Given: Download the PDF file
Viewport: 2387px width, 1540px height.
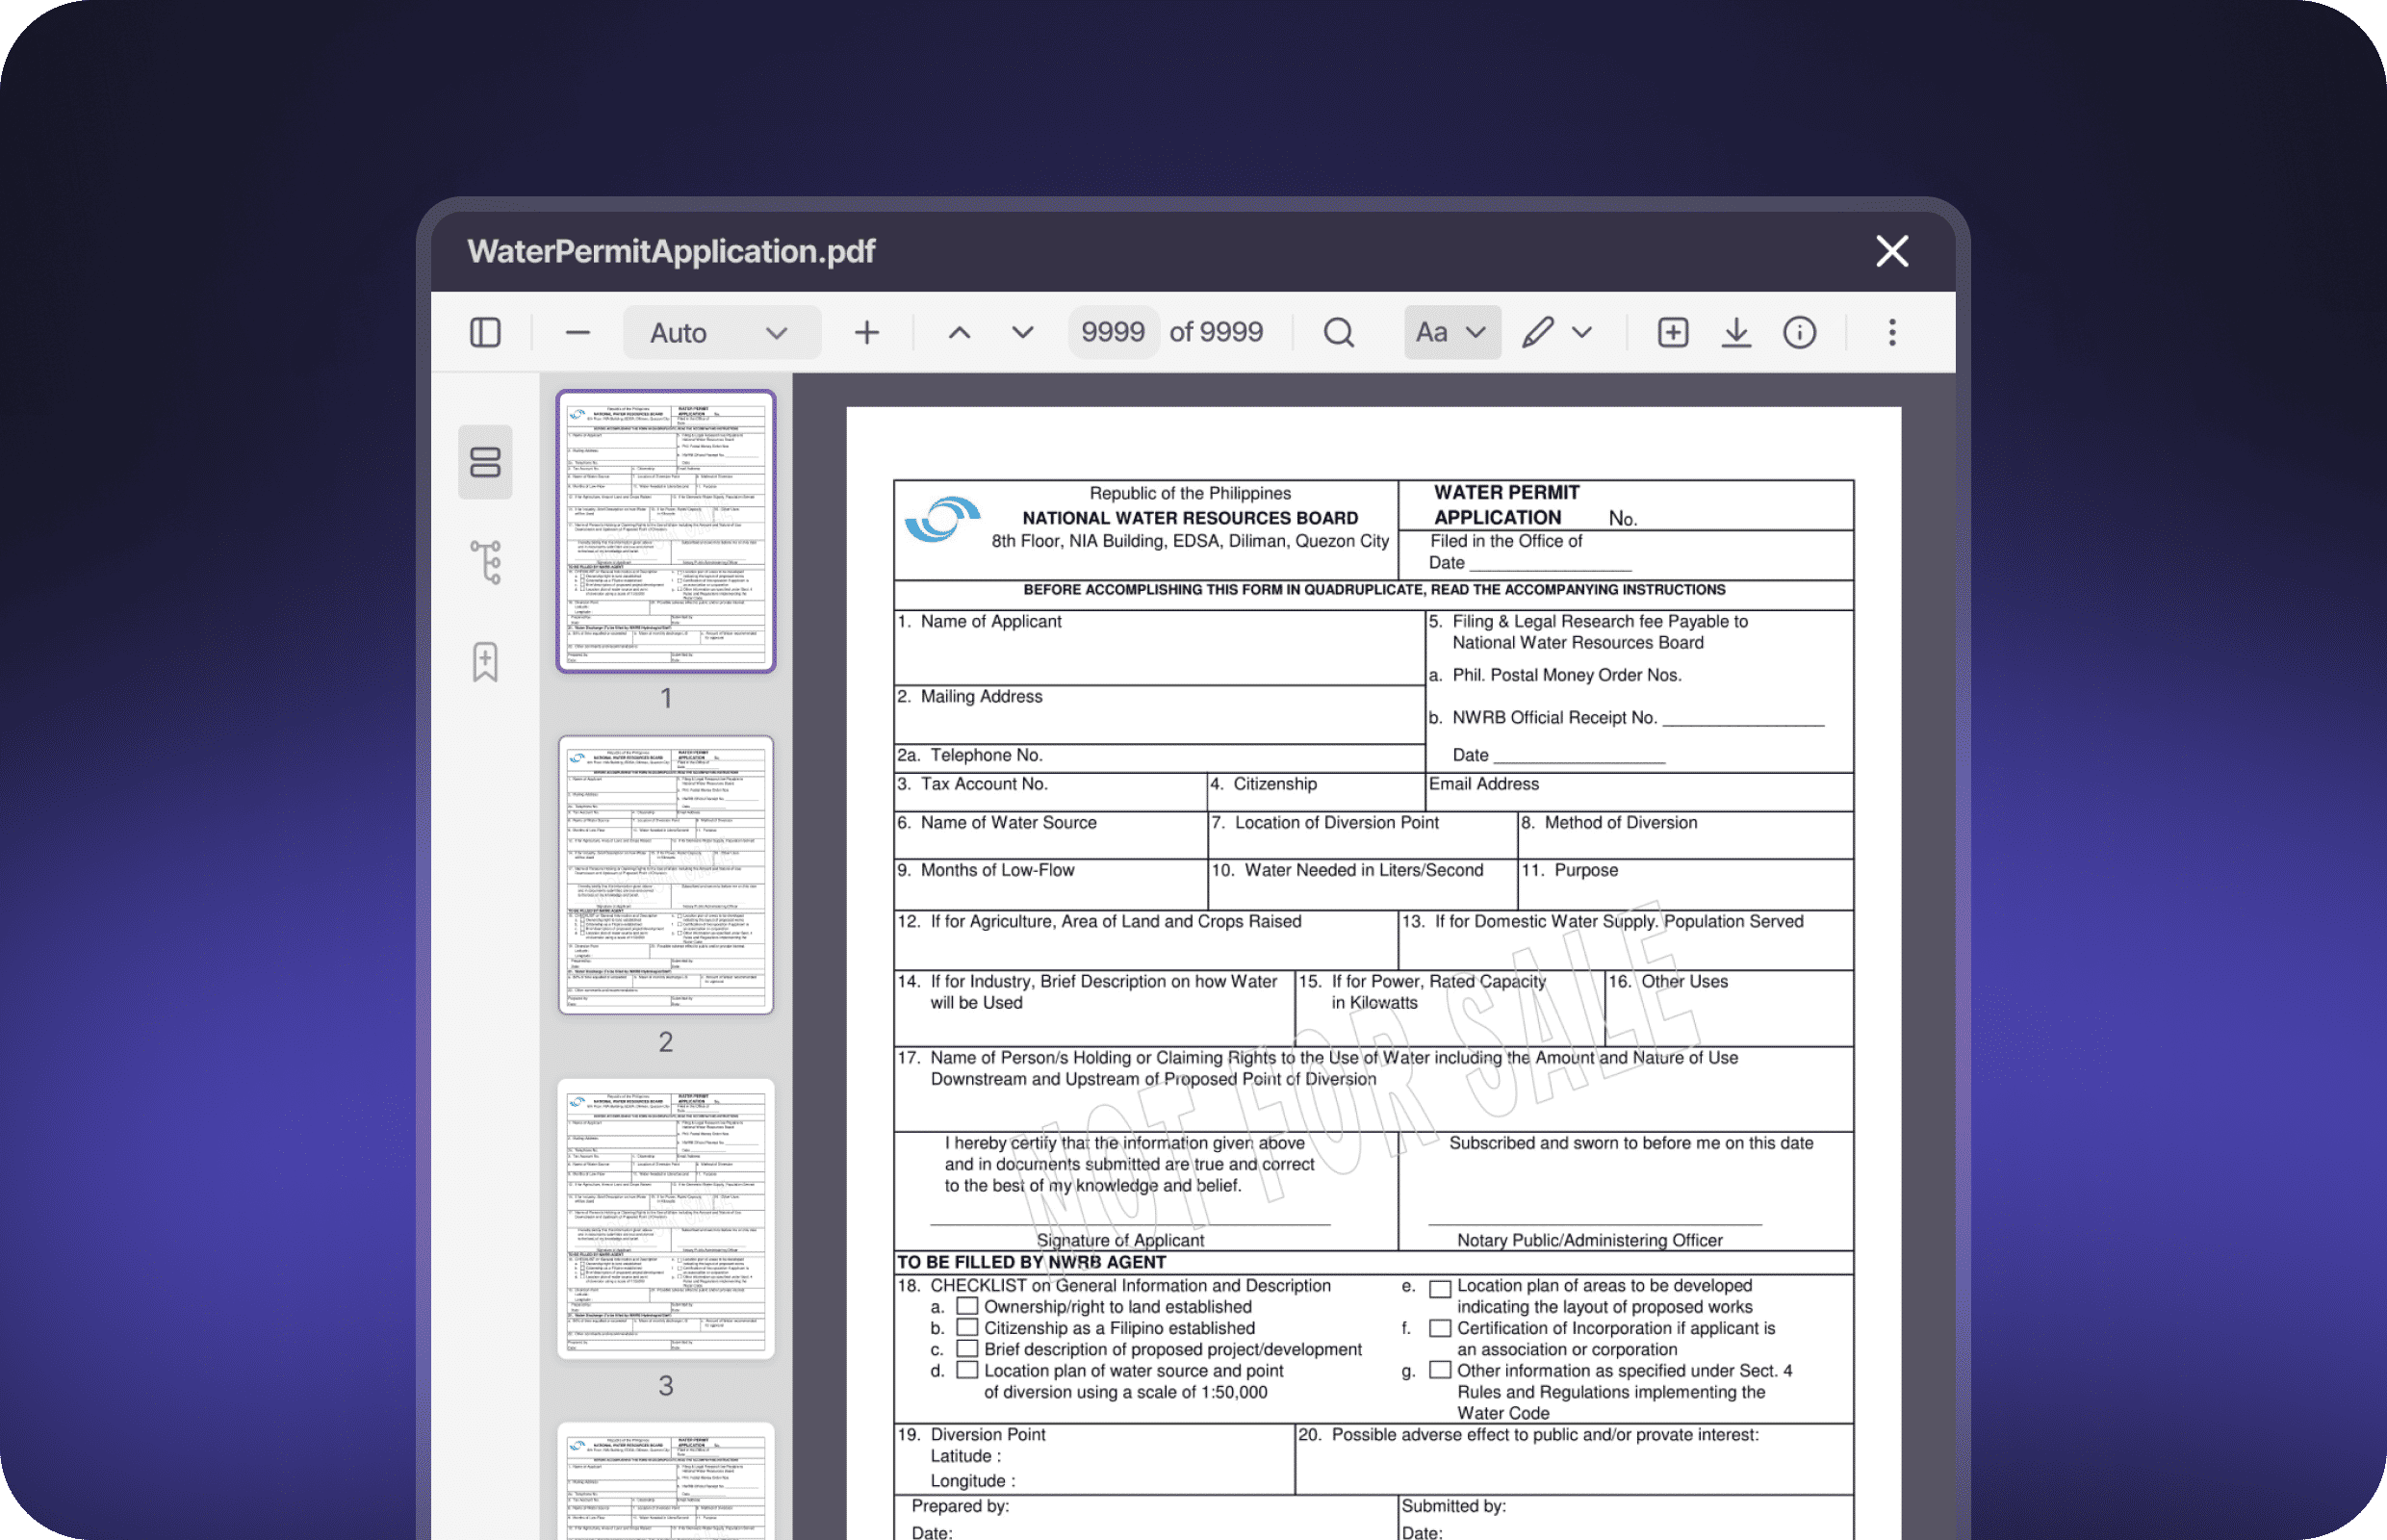Looking at the screenshot, I should click(1737, 332).
